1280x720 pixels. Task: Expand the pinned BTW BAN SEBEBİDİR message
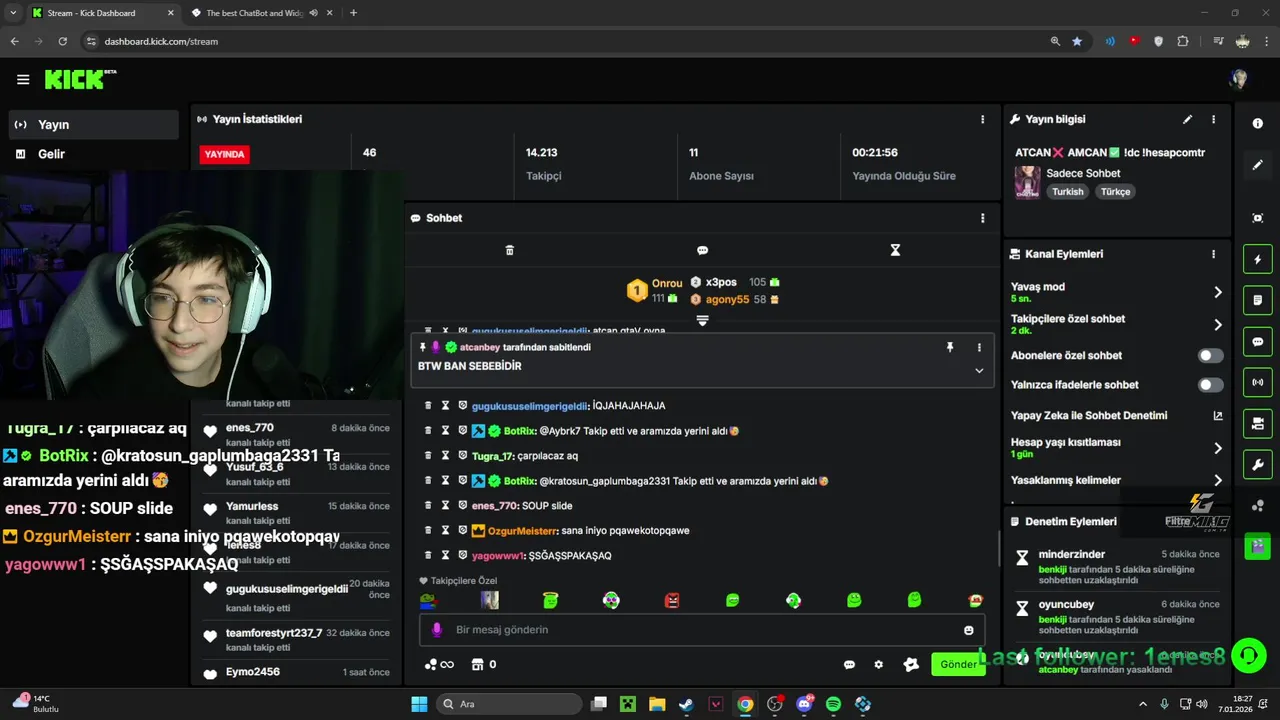[979, 370]
